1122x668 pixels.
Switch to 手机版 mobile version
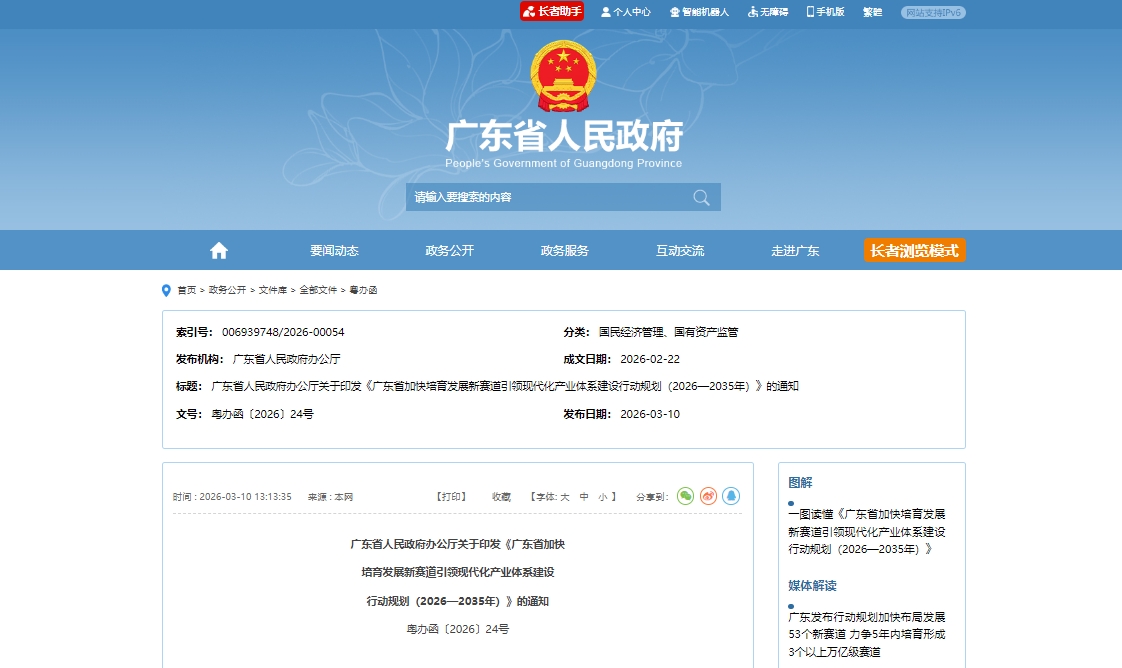coord(825,12)
